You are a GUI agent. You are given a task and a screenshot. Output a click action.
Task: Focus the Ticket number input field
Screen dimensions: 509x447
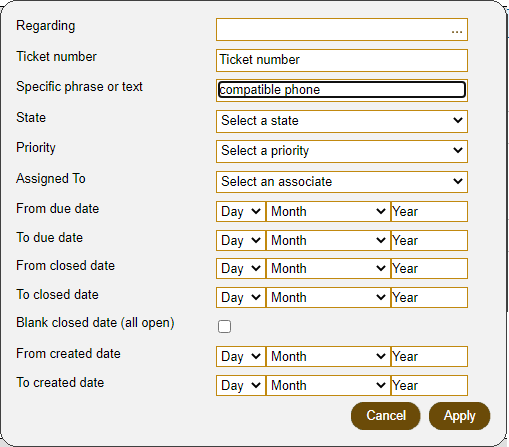pyautogui.click(x=342, y=60)
